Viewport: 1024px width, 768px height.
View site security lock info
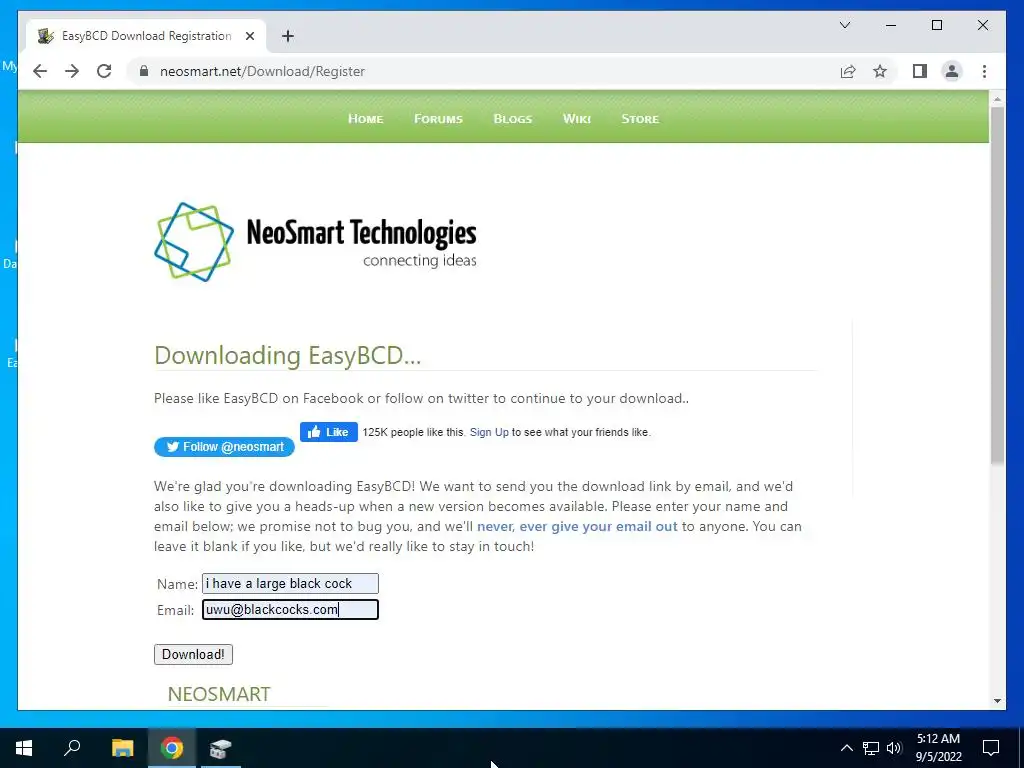point(144,71)
